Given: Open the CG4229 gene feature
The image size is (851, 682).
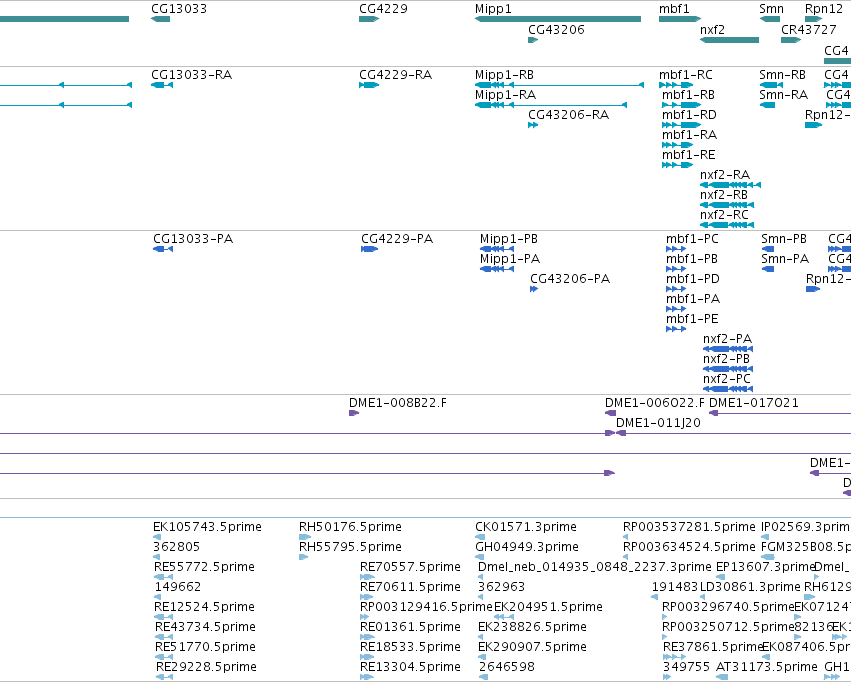Looking at the screenshot, I should pyautogui.click(x=369, y=19).
